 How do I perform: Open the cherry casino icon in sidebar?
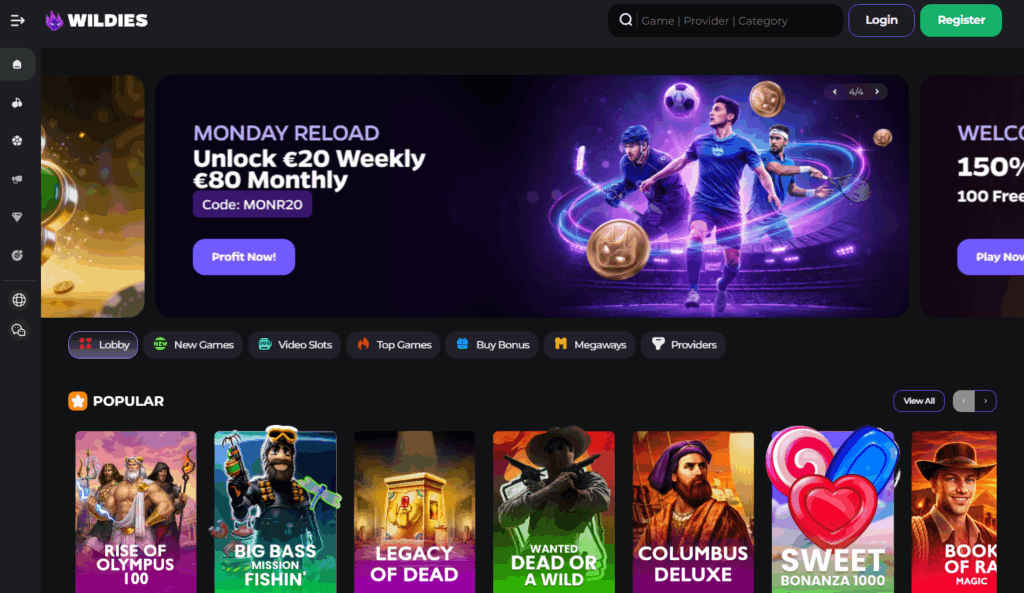click(x=18, y=103)
